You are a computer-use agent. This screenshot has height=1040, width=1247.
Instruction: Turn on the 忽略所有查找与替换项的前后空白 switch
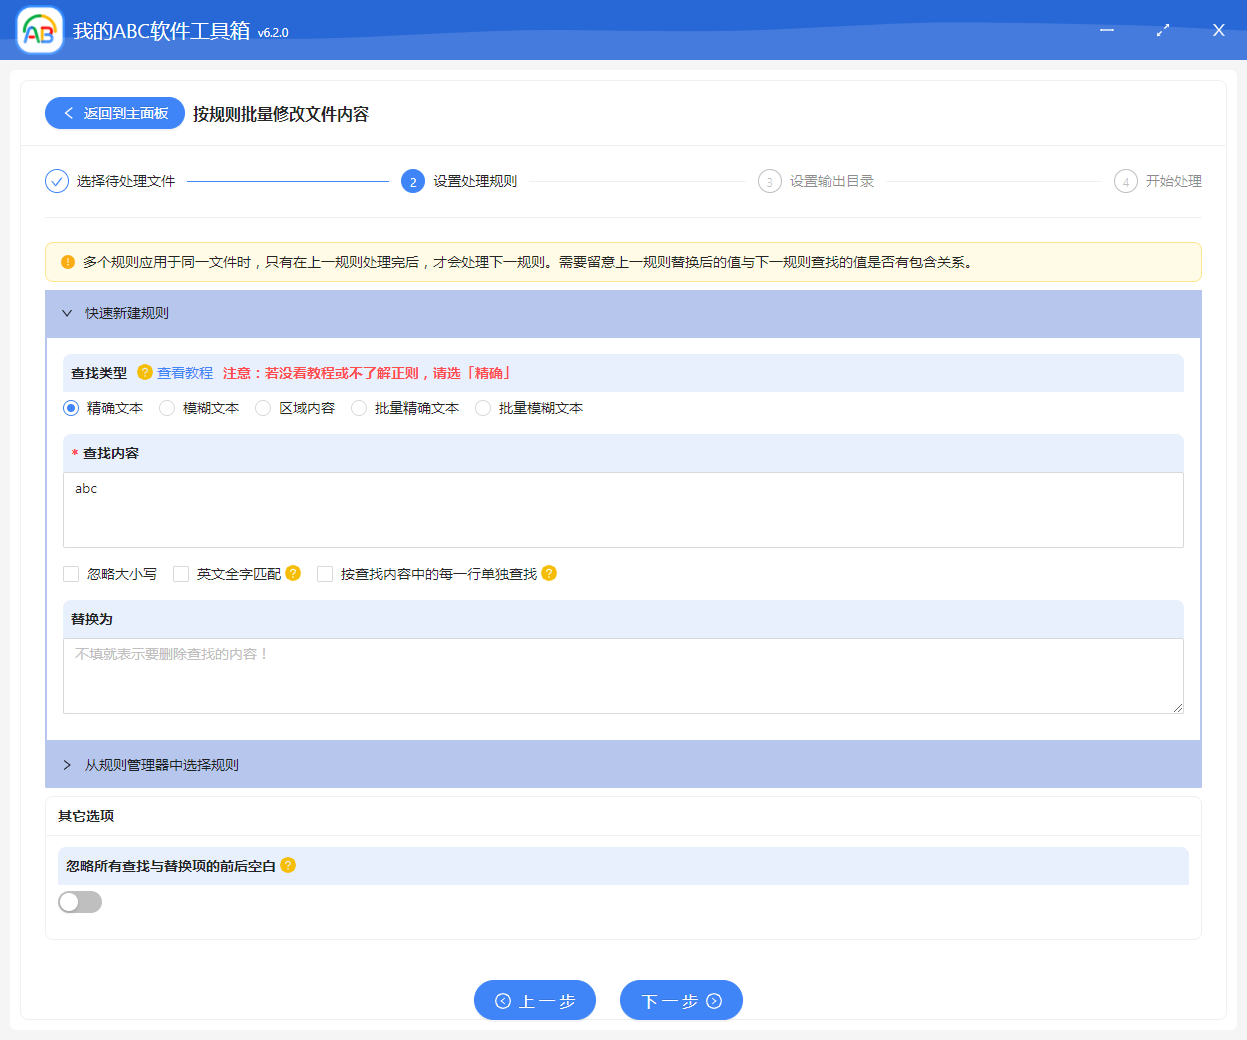tap(80, 901)
